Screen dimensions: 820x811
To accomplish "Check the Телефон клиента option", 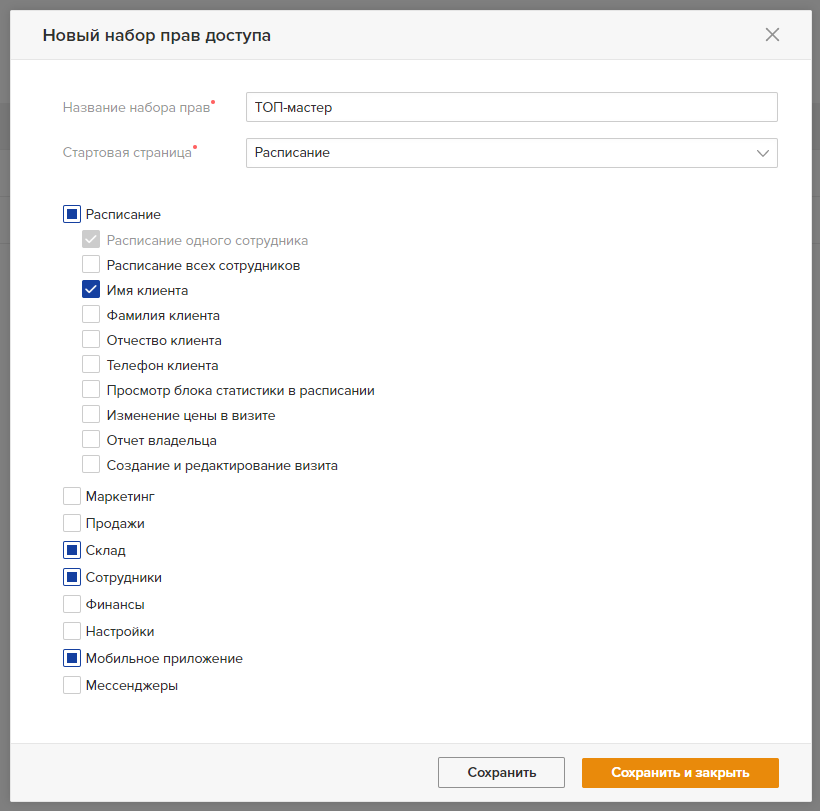I will (x=91, y=364).
